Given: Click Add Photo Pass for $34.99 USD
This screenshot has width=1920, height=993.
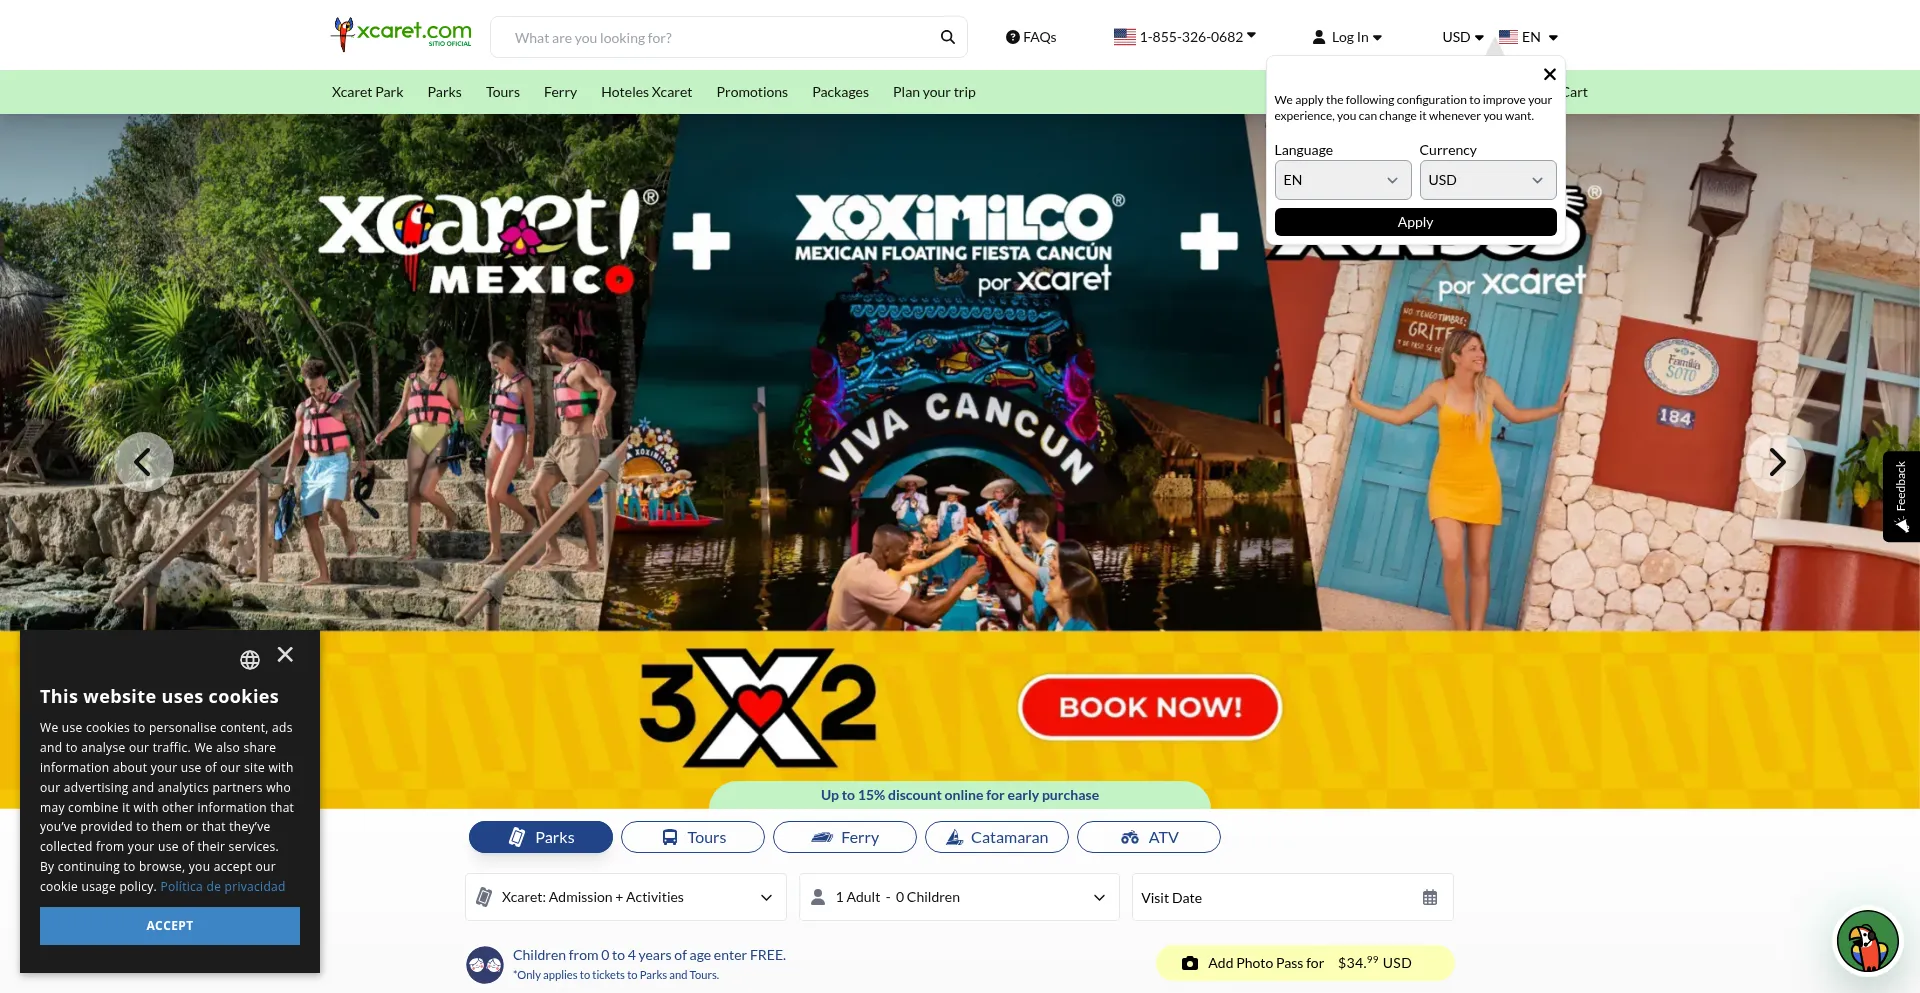Looking at the screenshot, I should 1305,963.
